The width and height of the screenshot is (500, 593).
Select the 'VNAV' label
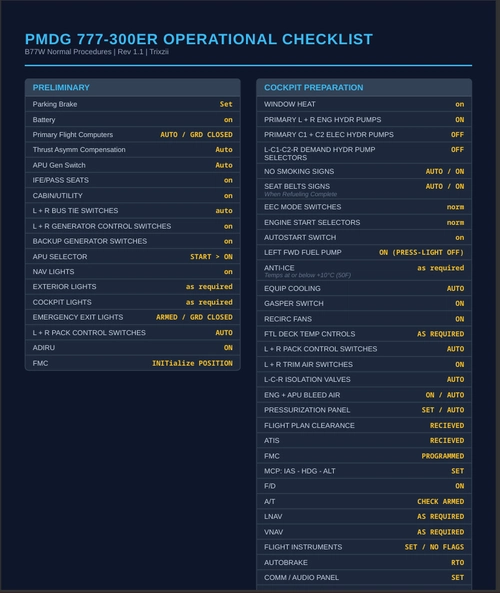coord(273,532)
